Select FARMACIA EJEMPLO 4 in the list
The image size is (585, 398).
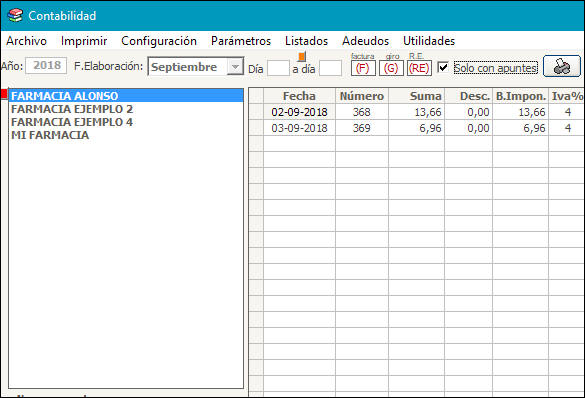[x=126, y=122]
